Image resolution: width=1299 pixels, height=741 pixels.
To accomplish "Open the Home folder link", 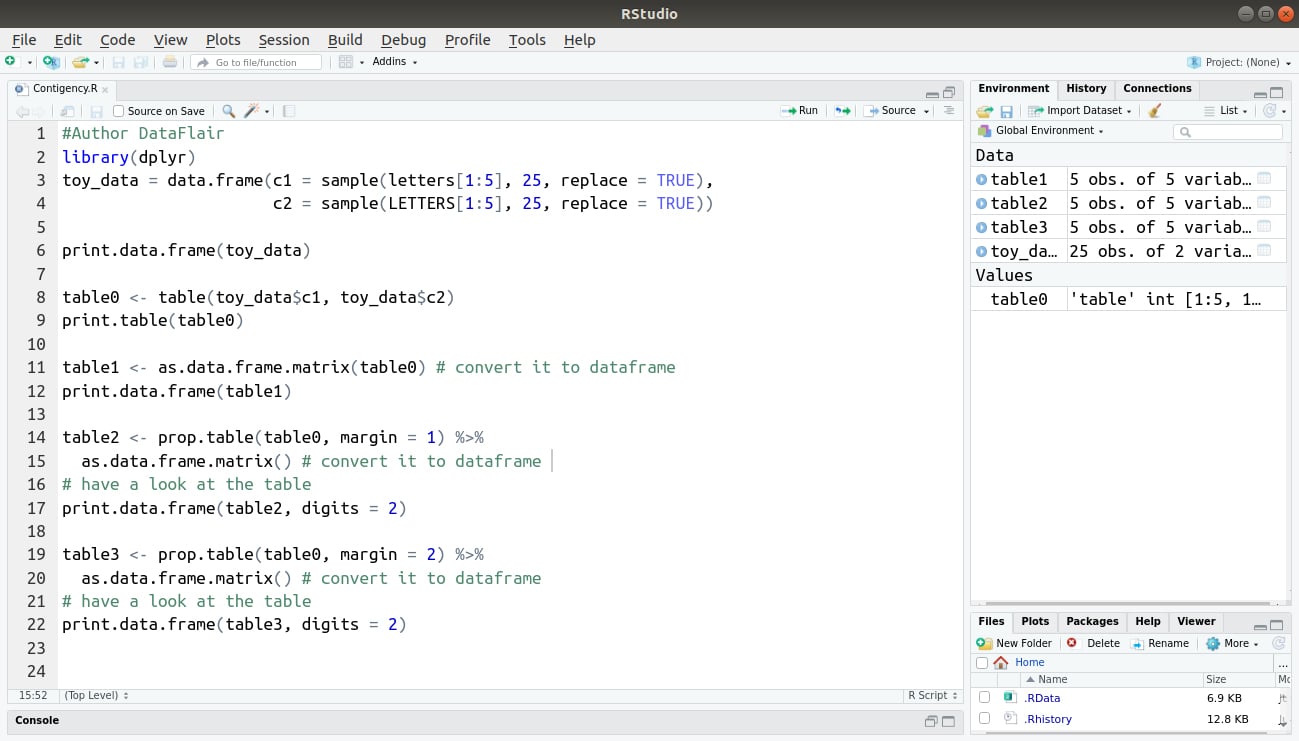I will point(1029,662).
